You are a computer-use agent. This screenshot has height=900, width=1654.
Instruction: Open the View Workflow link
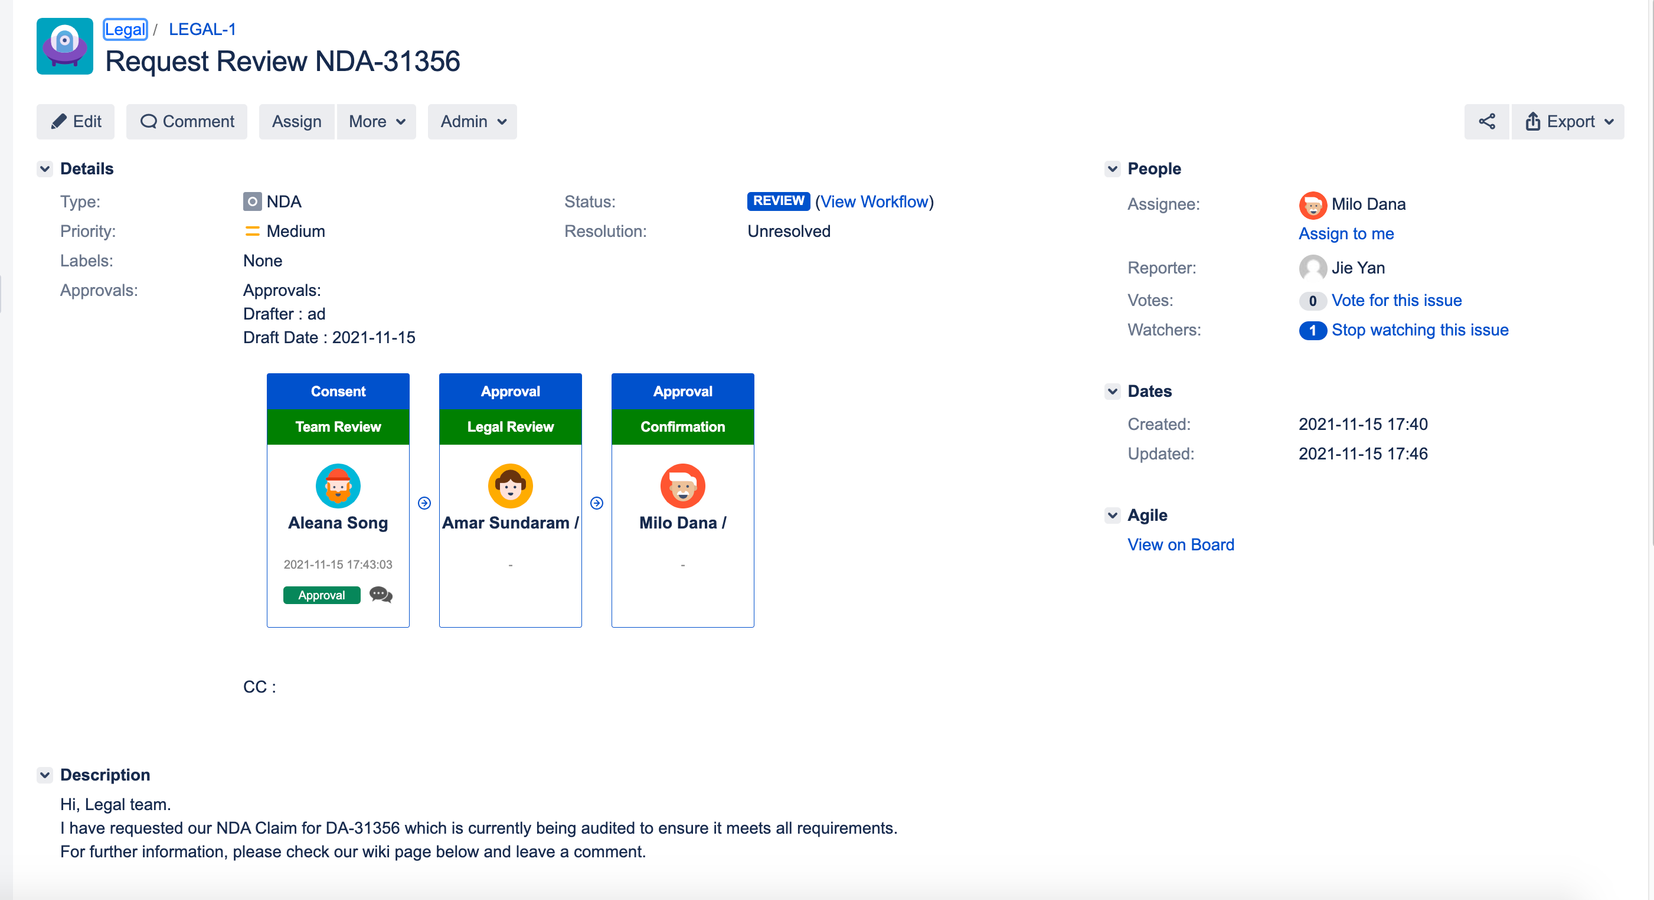click(875, 202)
